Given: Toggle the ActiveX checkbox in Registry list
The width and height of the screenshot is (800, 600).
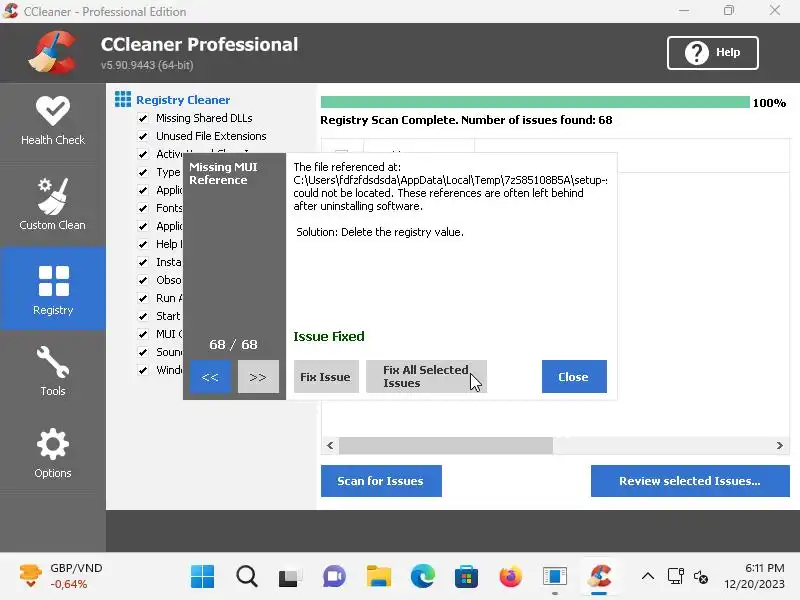Looking at the screenshot, I should 143,154.
